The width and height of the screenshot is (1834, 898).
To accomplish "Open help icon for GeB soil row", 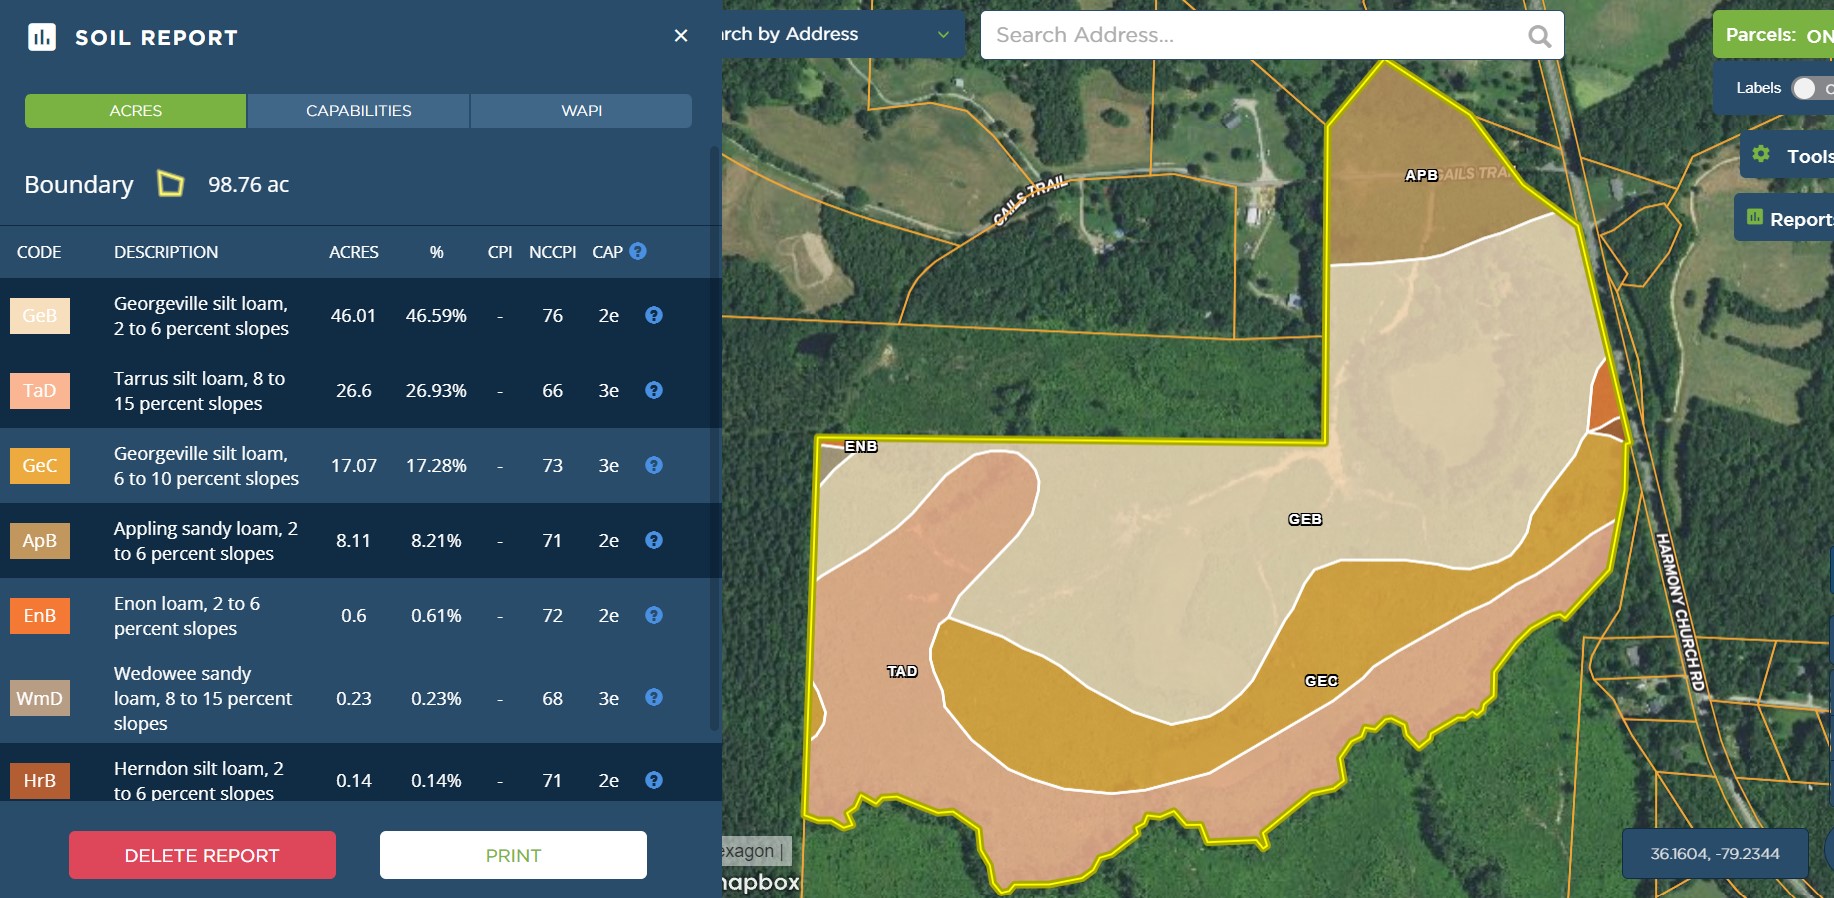I will [x=654, y=316].
